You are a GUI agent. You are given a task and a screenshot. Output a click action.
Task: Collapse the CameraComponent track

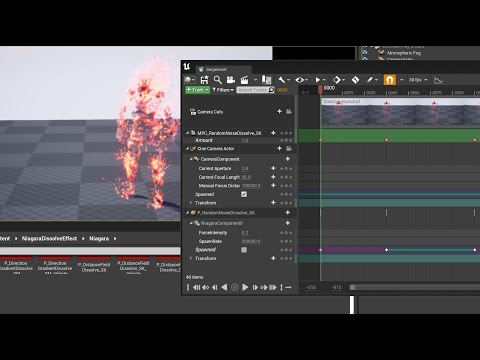click(x=191, y=159)
